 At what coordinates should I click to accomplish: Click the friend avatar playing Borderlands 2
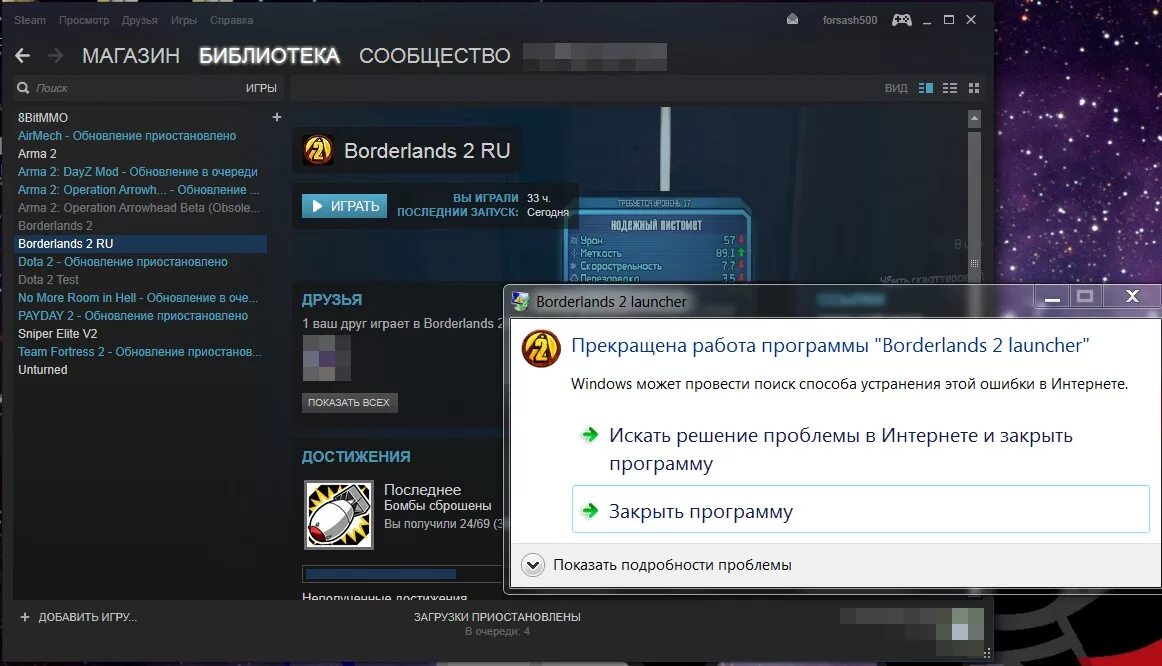(x=326, y=358)
